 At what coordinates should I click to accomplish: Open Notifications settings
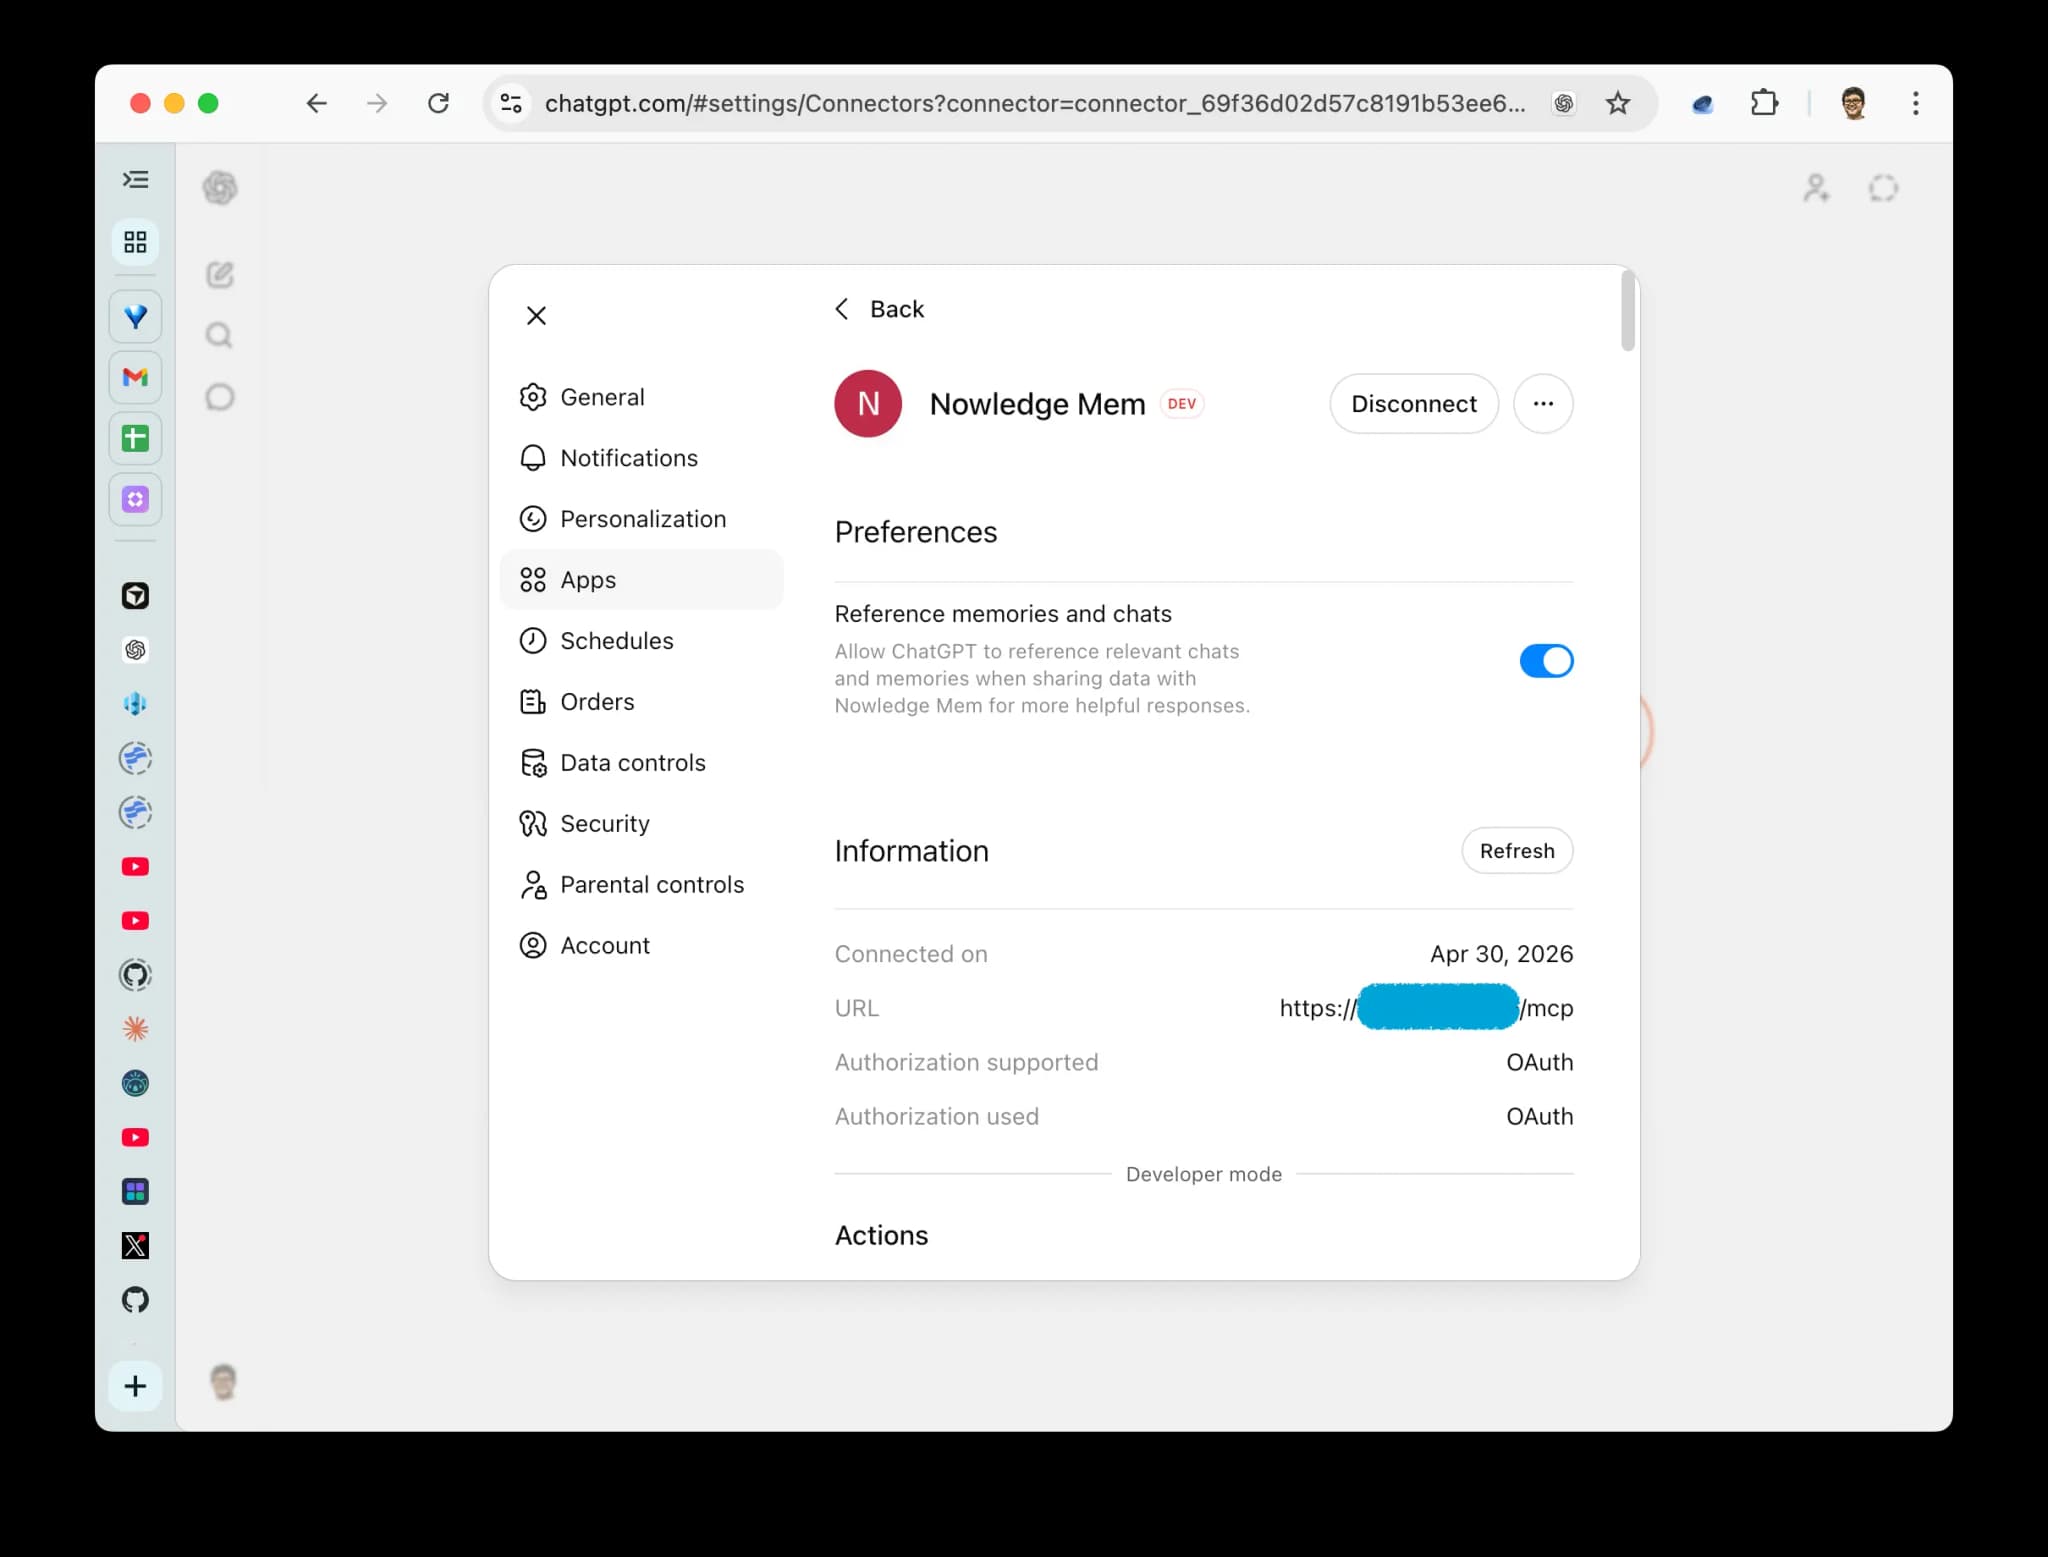[641, 458]
